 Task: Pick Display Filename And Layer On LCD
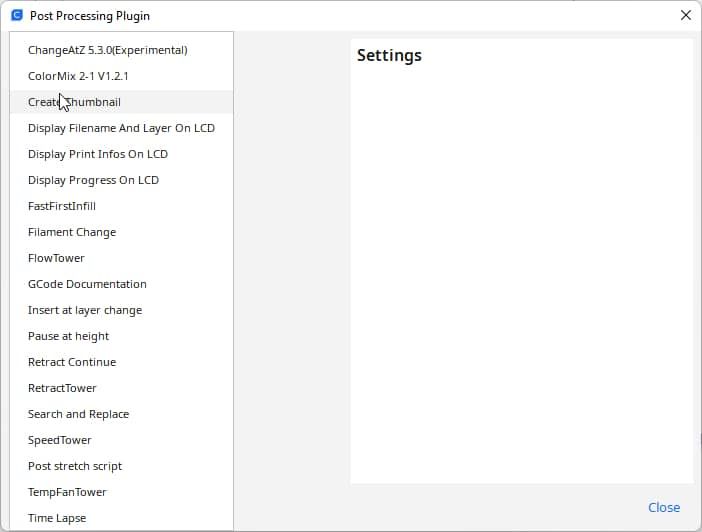pos(121,128)
